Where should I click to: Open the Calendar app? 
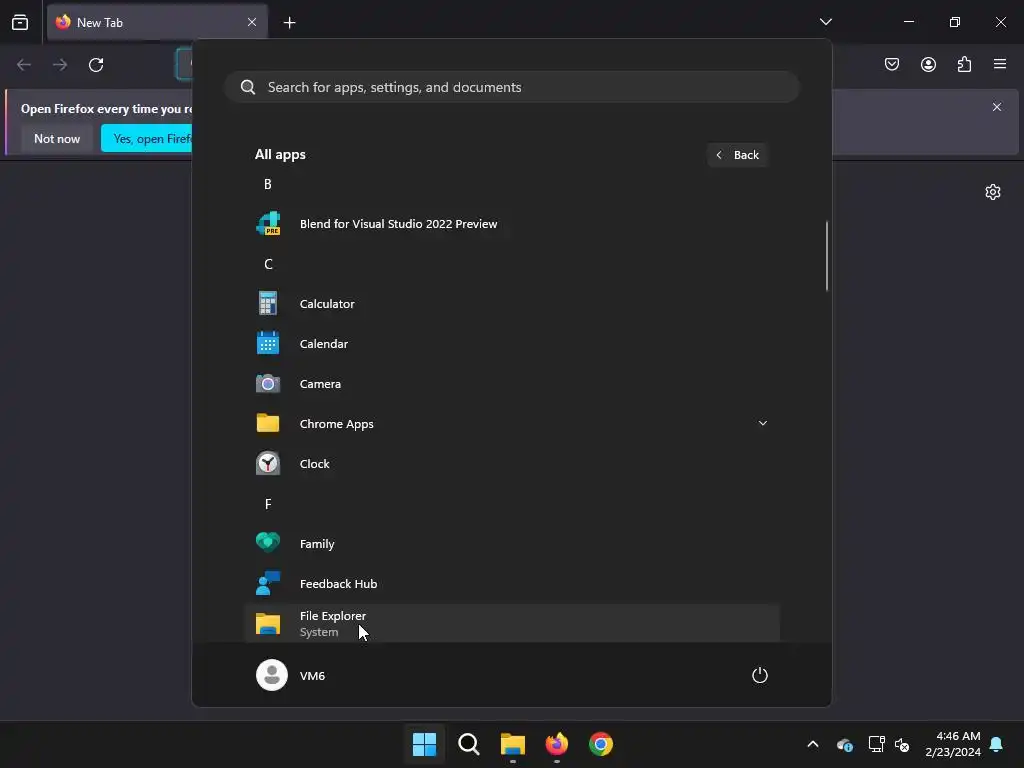click(512, 344)
